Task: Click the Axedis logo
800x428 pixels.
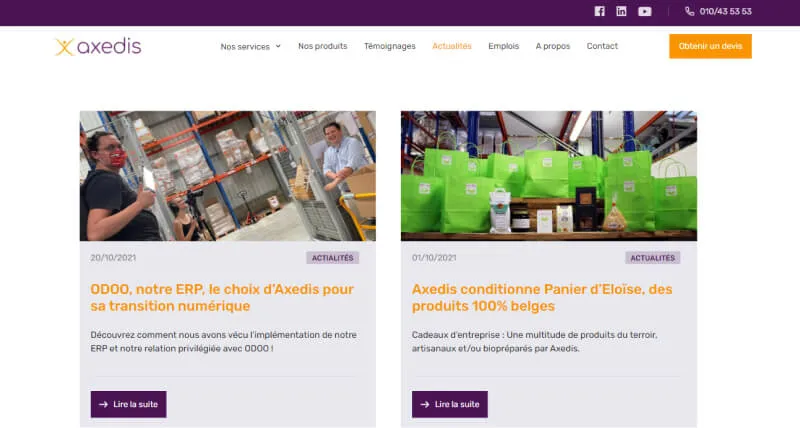Action: pos(98,46)
